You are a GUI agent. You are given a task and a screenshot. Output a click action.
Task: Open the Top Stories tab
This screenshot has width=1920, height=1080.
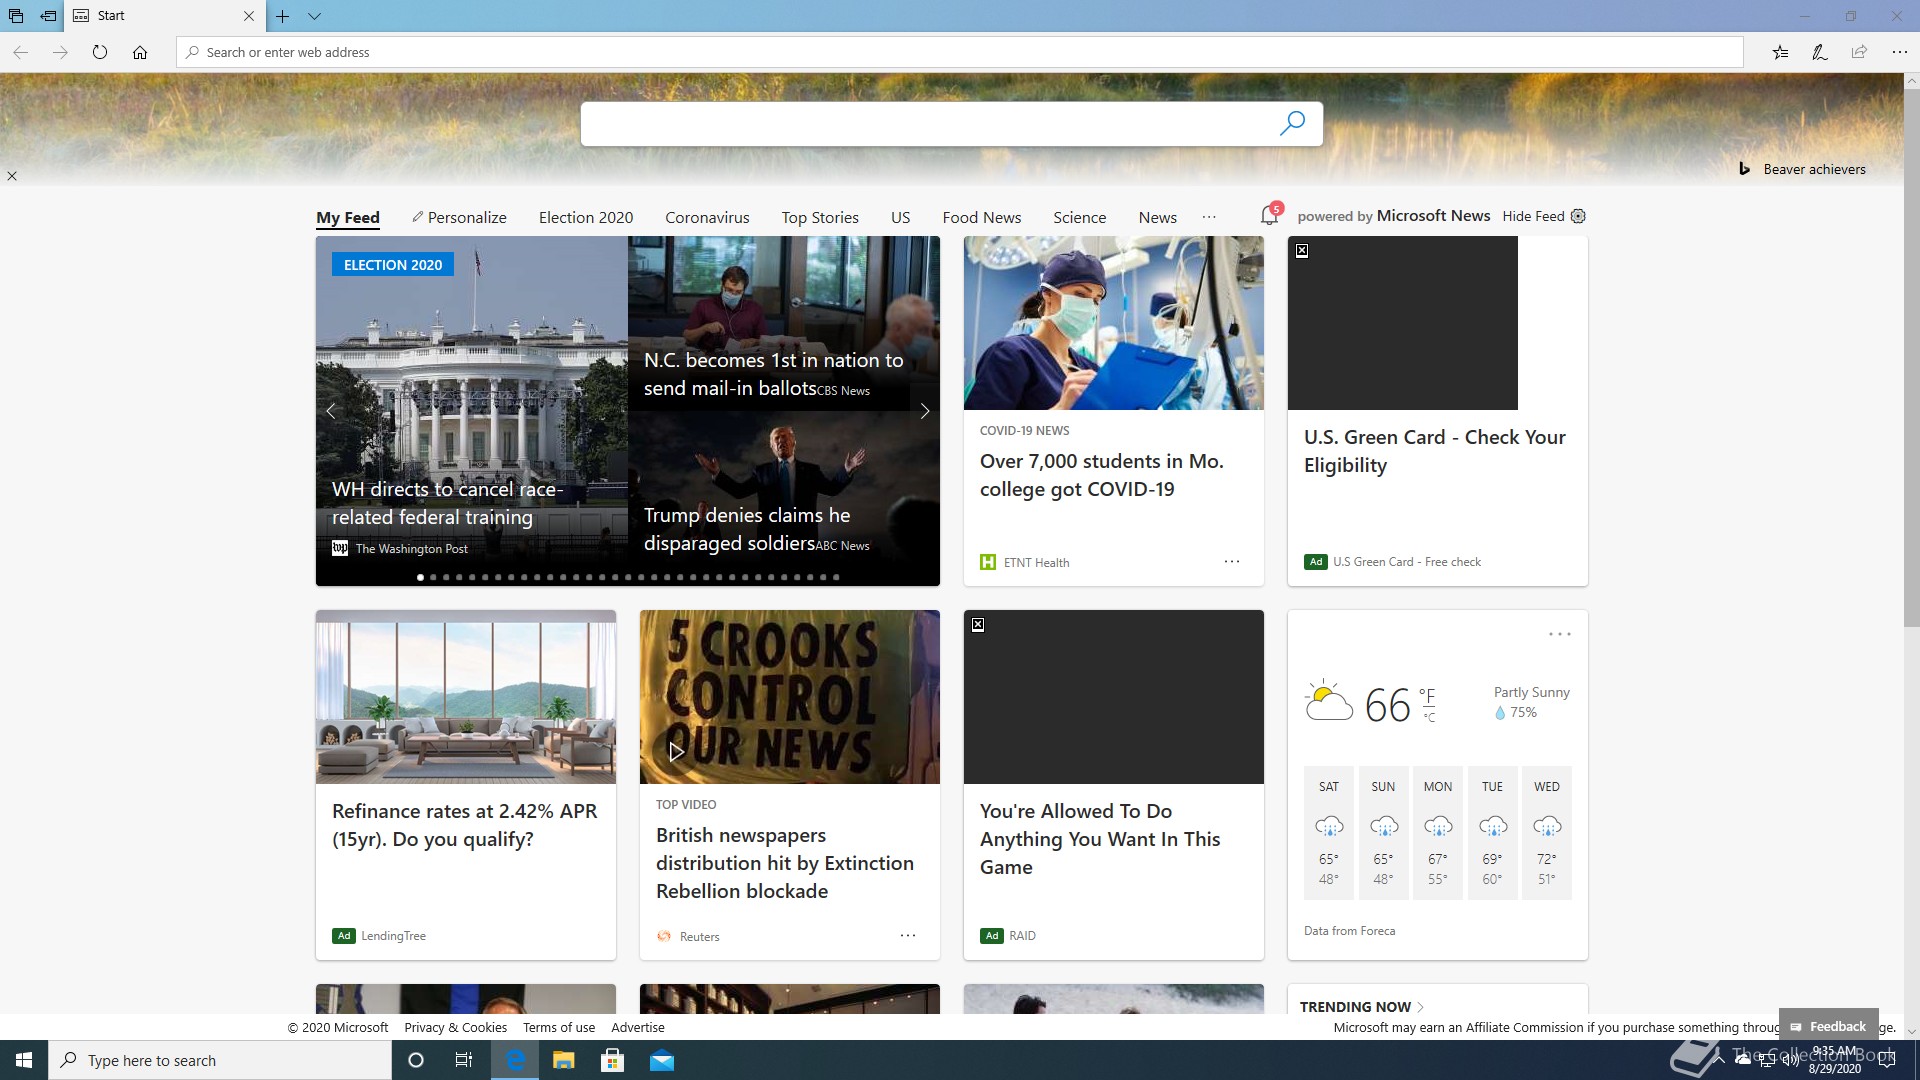point(820,217)
